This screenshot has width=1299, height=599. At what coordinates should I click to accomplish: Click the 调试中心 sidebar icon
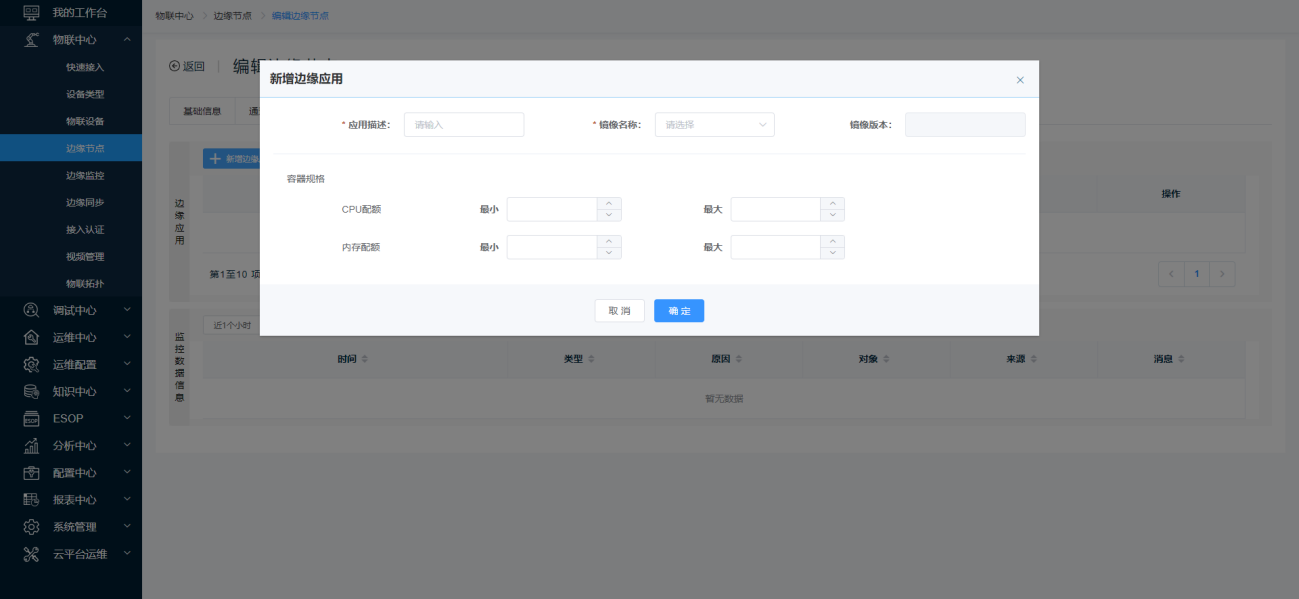coord(31,310)
